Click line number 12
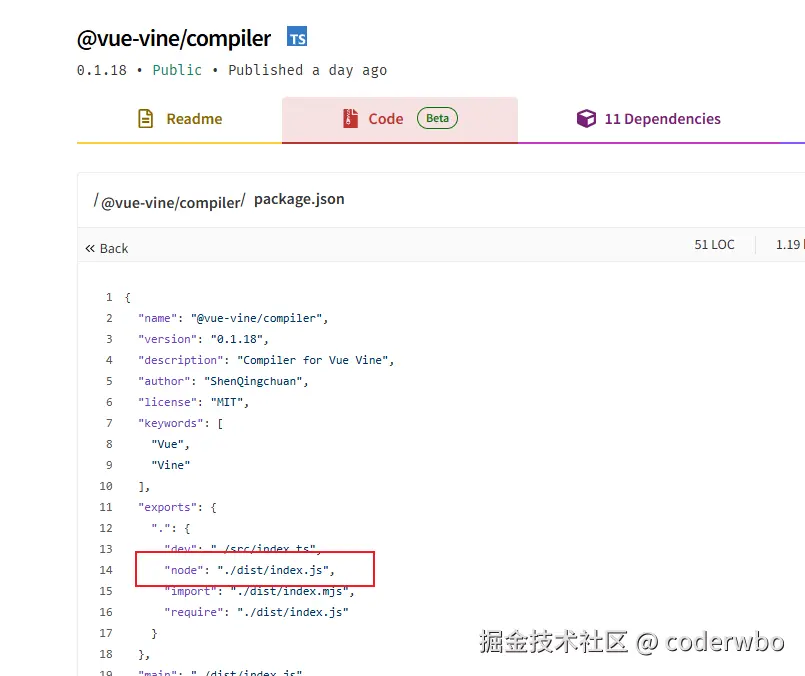 [x=106, y=529]
